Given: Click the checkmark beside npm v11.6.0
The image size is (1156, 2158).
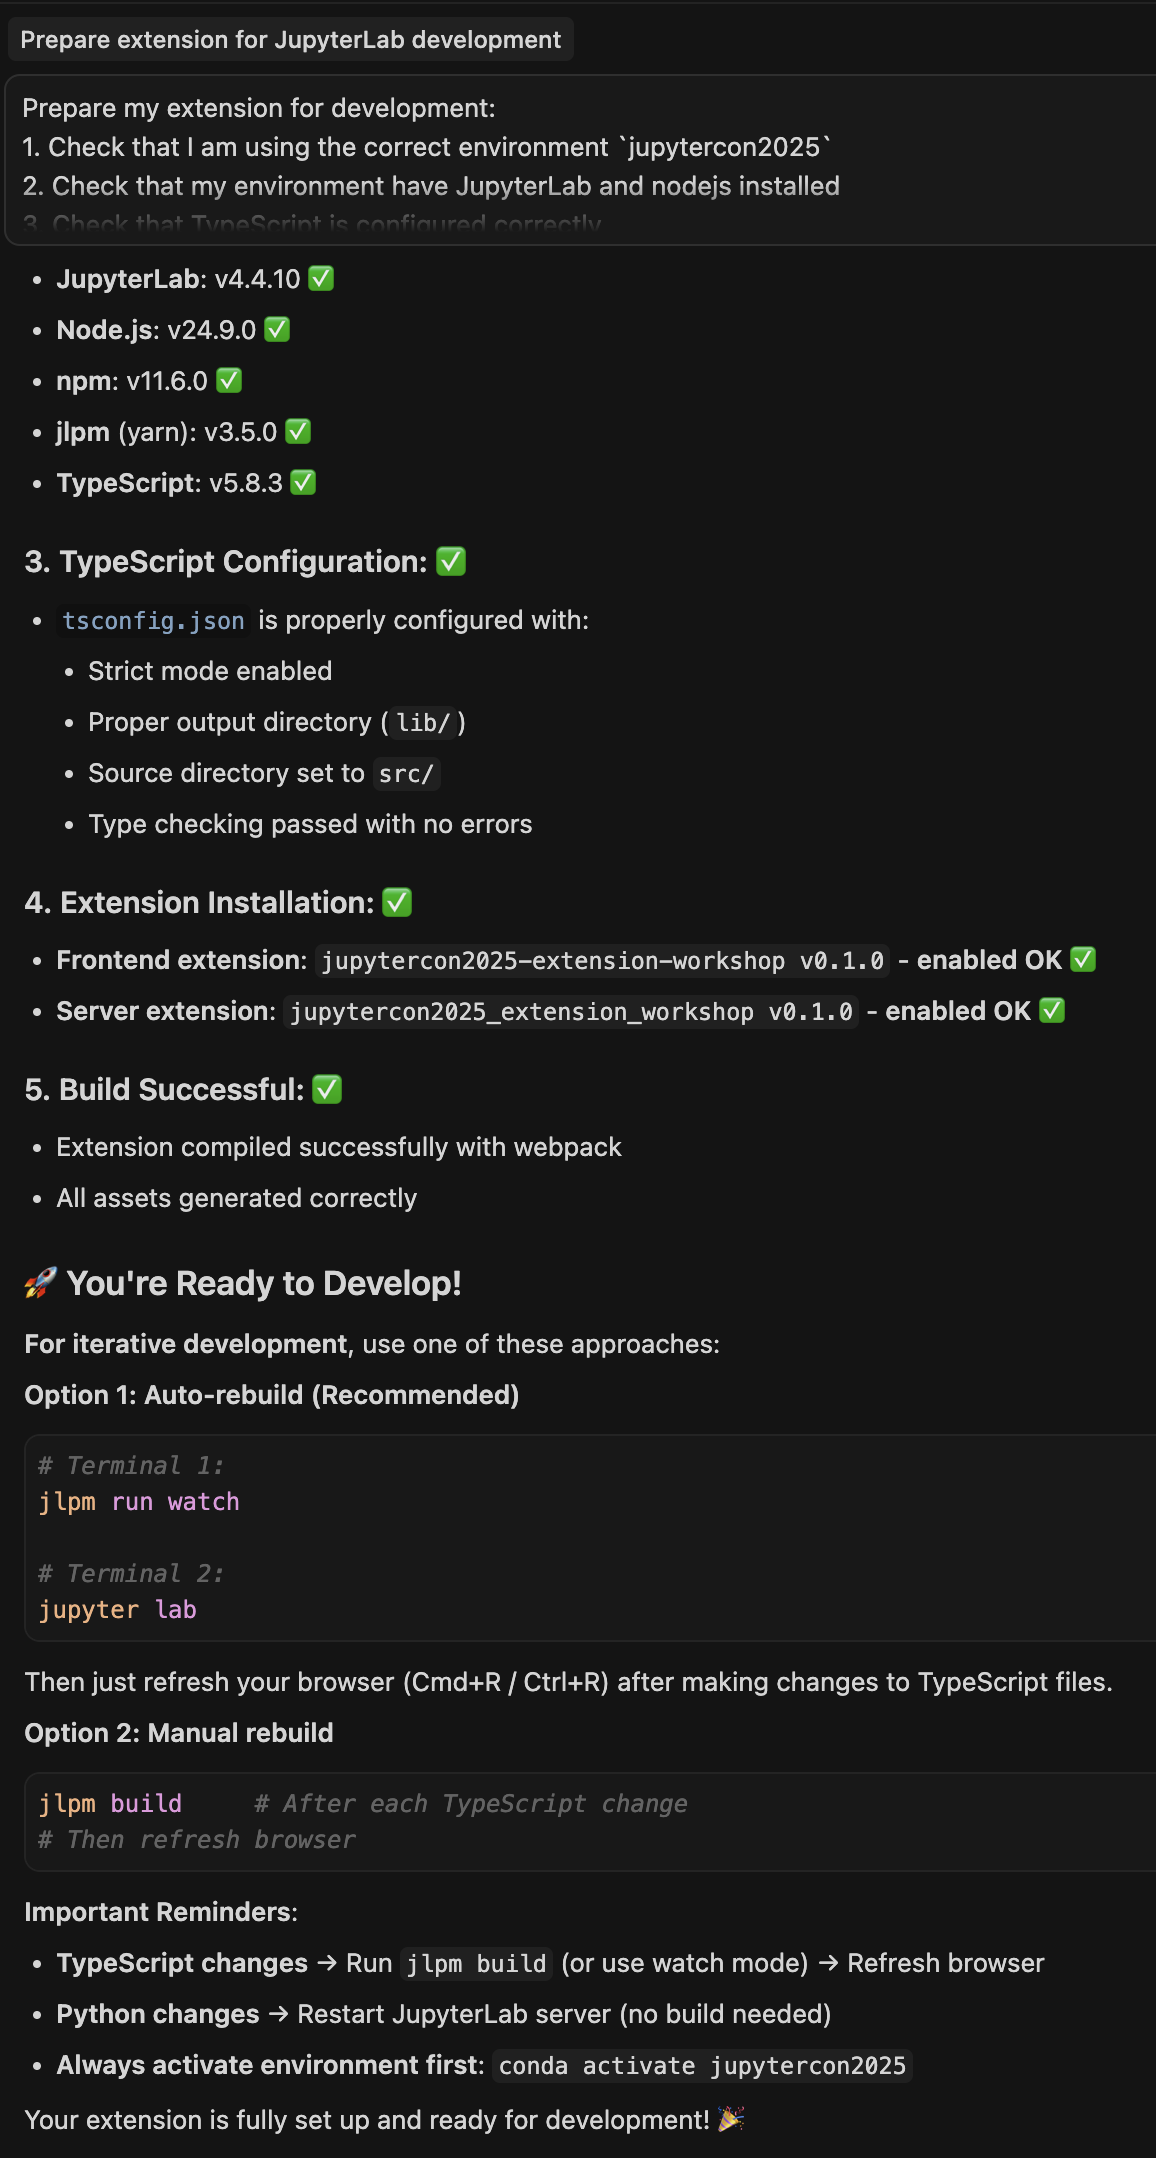Looking at the screenshot, I should [231, 380].
